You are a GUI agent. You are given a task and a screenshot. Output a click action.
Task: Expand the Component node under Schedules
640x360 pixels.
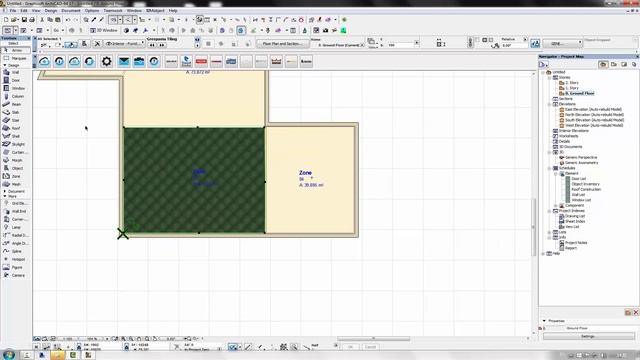556,206
